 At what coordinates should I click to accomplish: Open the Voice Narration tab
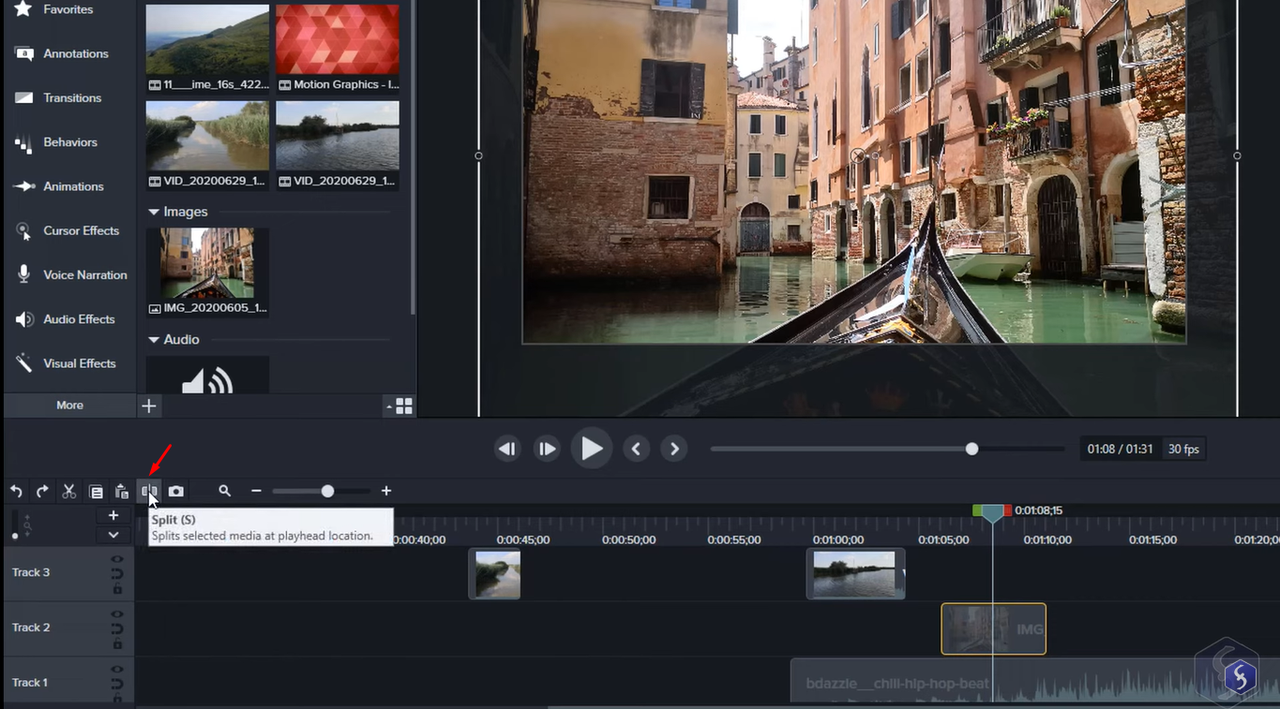(x=67, y=275)
